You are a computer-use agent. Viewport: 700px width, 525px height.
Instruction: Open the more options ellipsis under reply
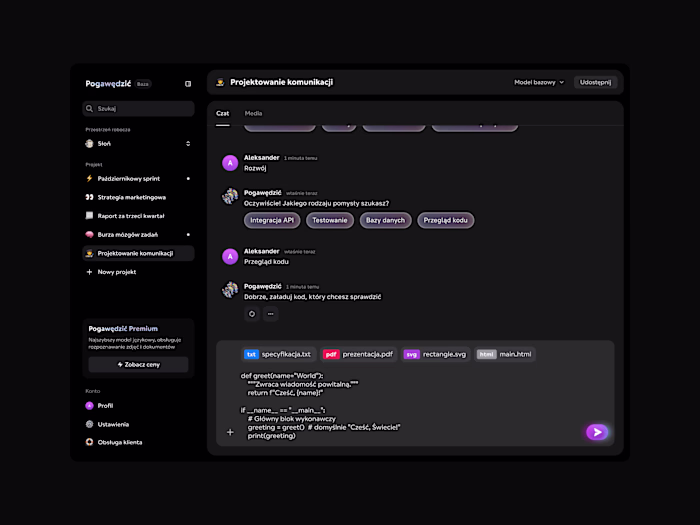[271, 314]
